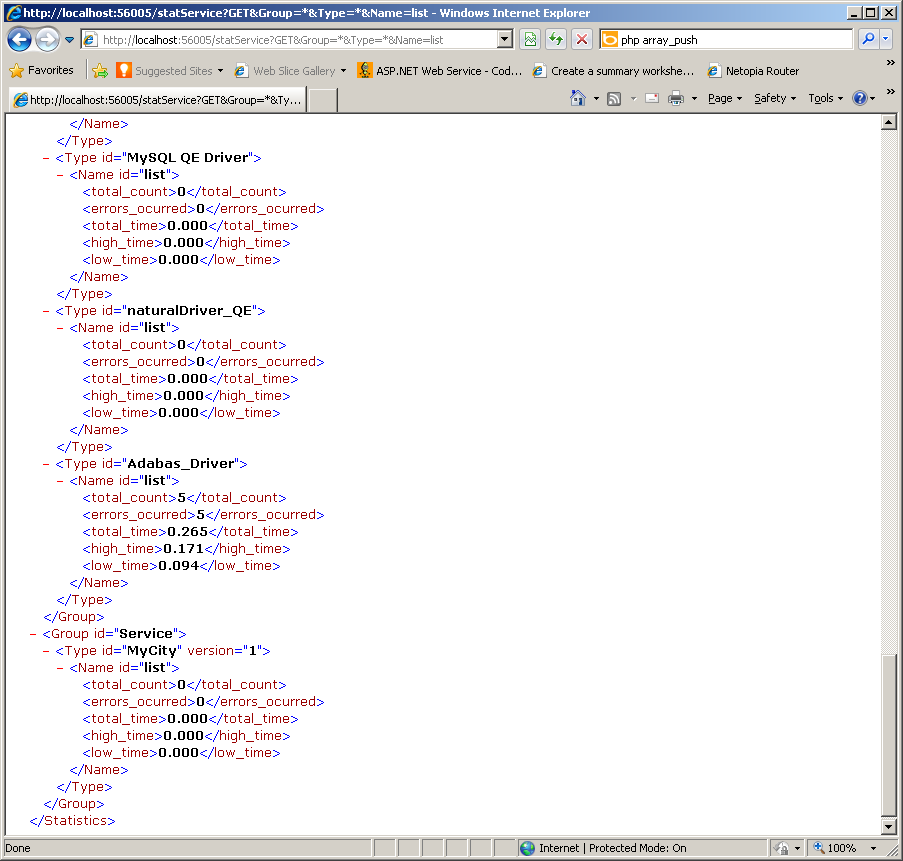Click the Forward navigation arrow
This screenshot has height=861, width=903.
[x=47, y=40]
